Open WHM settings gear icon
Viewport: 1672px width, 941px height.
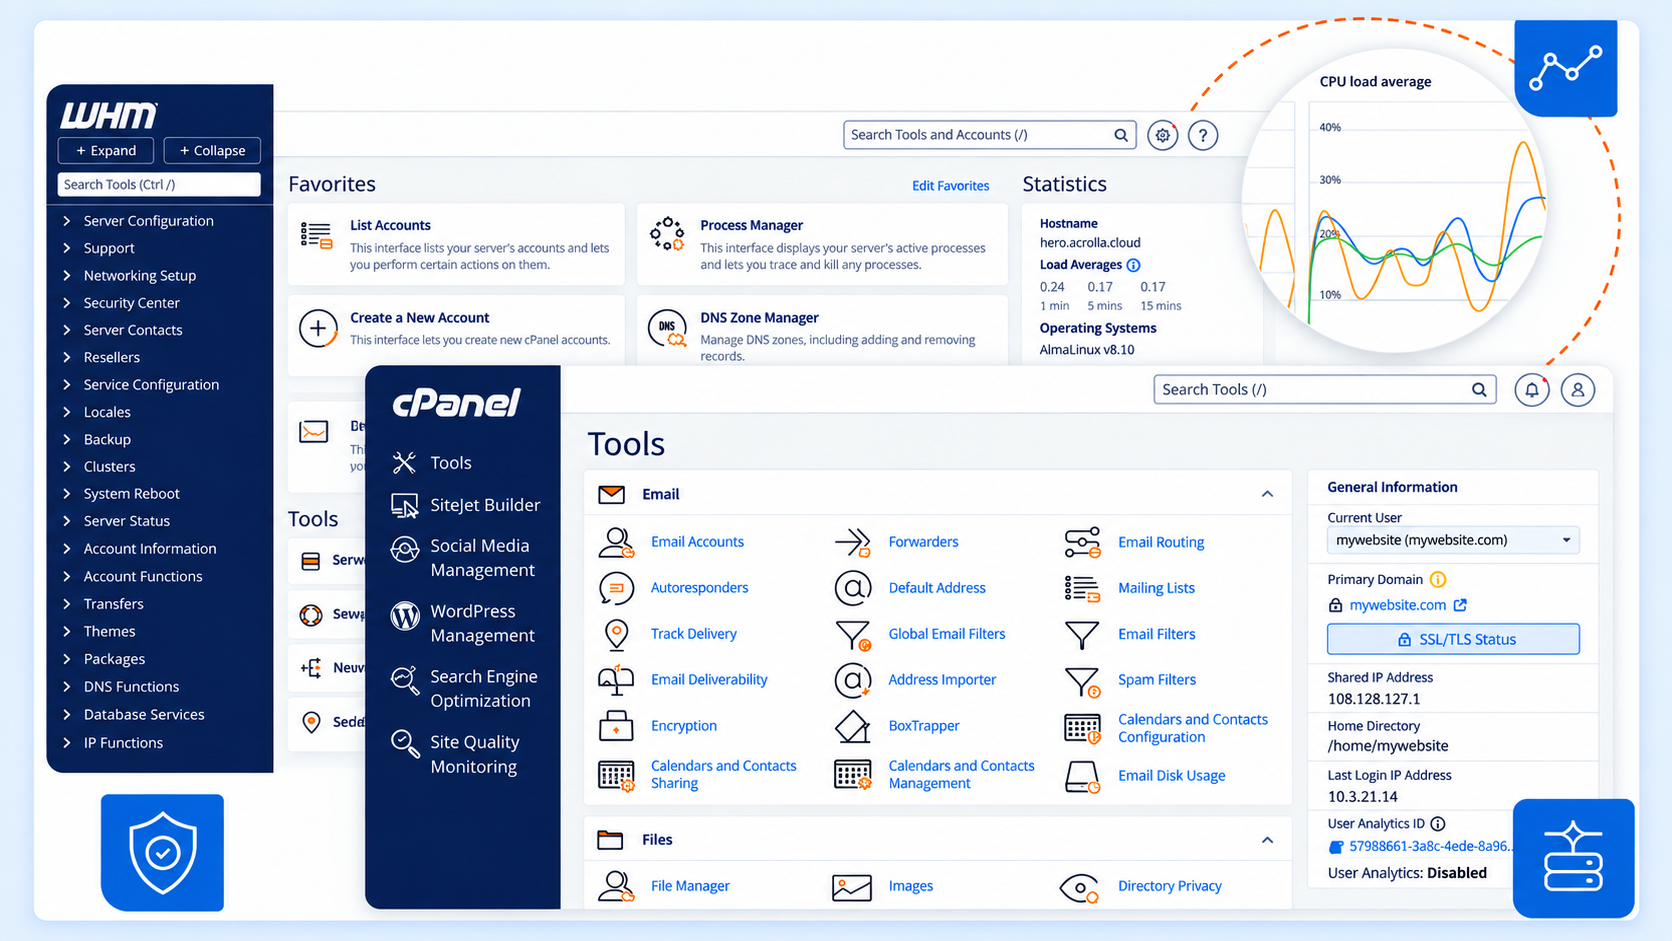pos(1162,135)
